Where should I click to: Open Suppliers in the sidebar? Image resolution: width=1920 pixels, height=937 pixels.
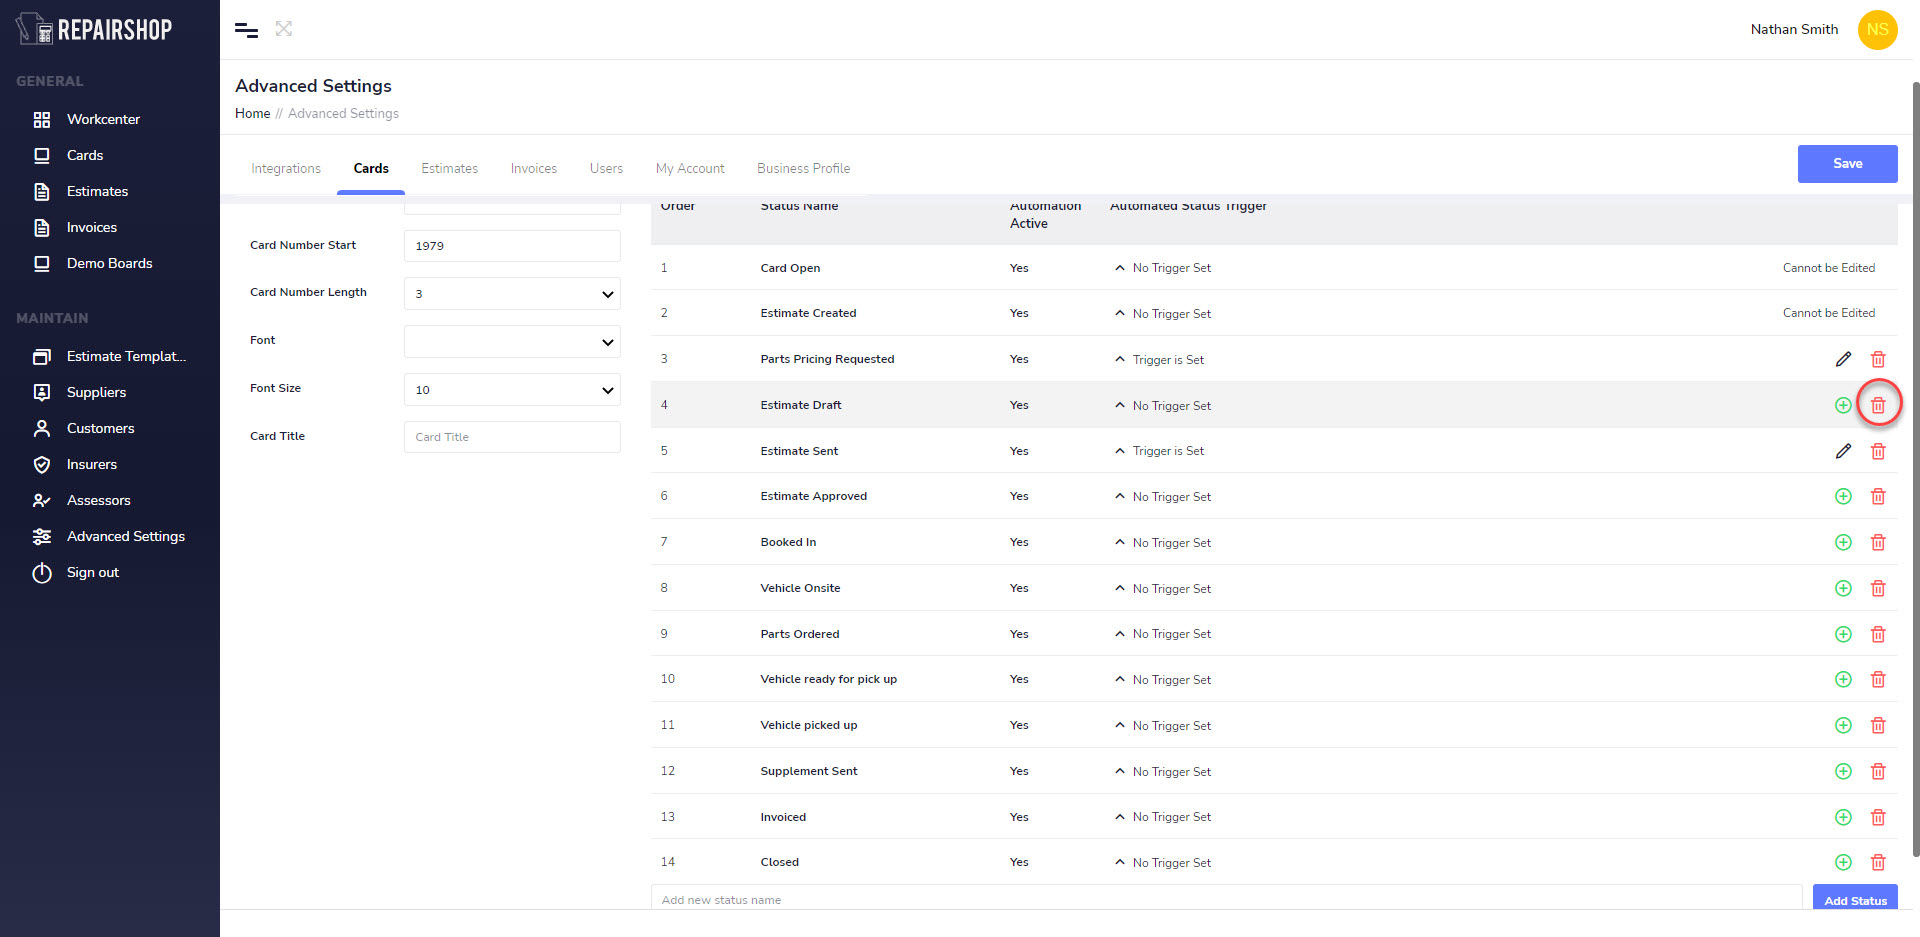(96, 392)
